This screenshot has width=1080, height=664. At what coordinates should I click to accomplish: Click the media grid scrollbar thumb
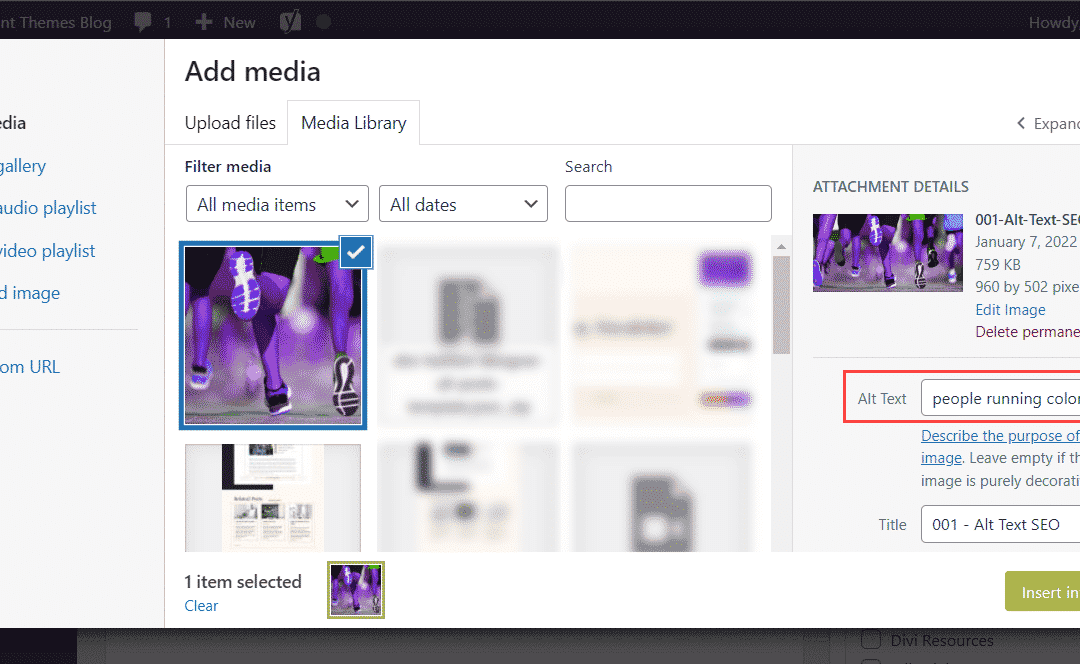pyautogui.click(x=781, y=305)
